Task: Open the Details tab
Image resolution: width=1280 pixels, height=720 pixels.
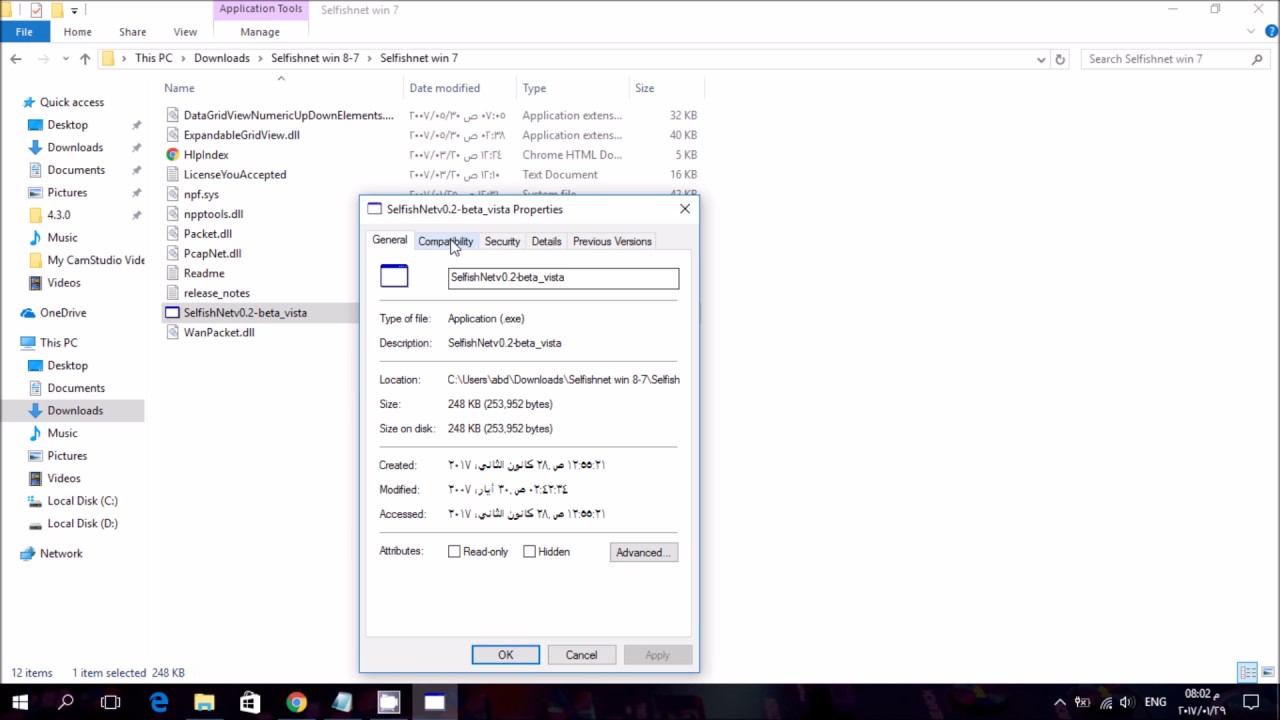Action: (x=546, y=241)
